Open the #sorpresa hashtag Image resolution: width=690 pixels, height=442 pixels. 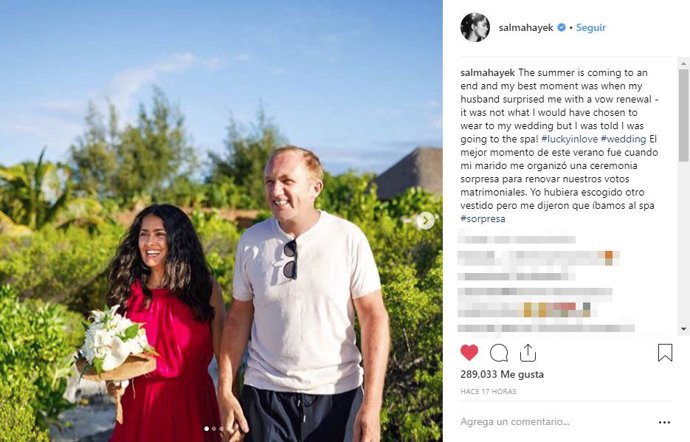pos(483,219)
